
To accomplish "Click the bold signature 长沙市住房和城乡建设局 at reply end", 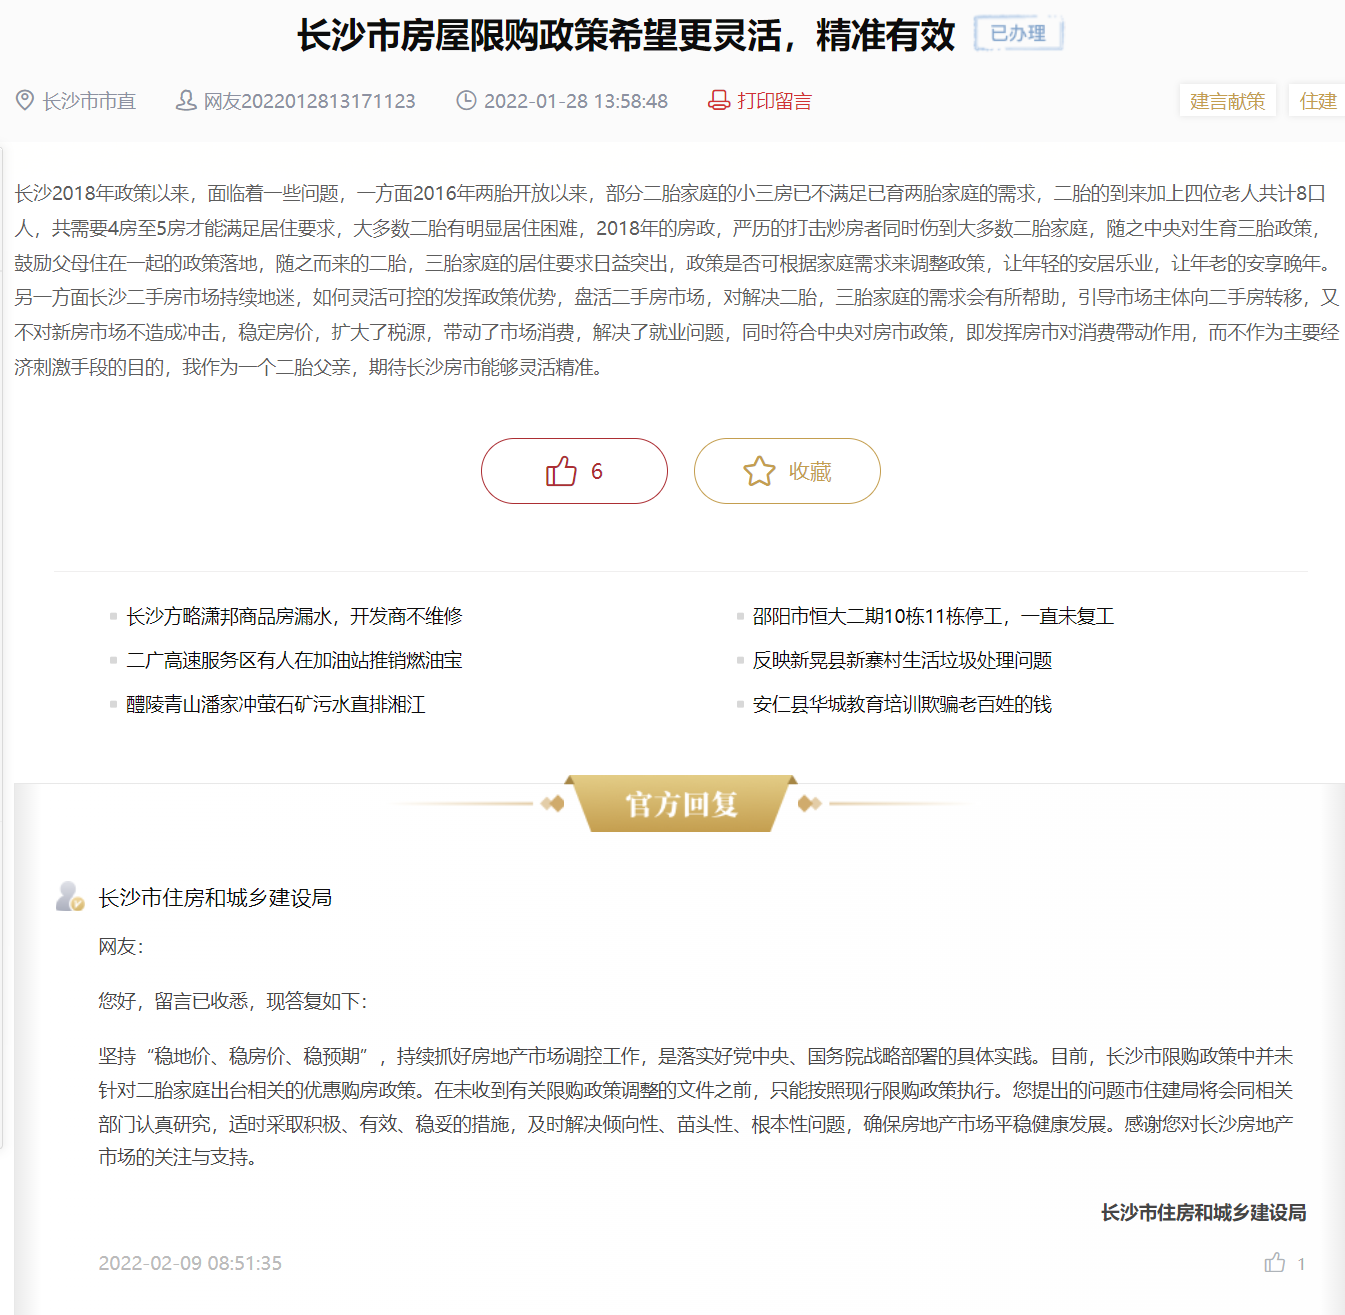I will click(1204, 1213).
